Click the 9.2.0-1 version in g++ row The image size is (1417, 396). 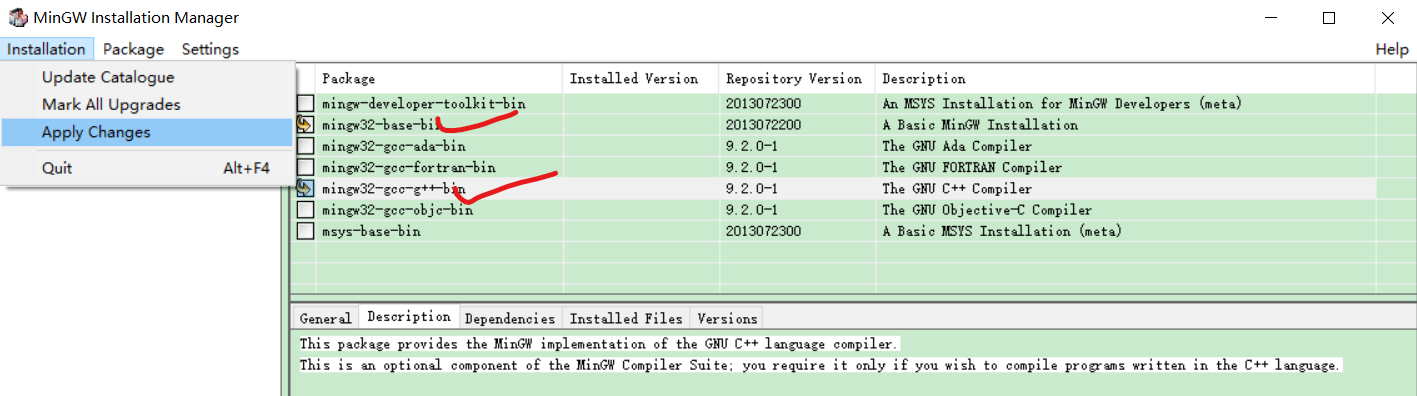point(752,188)
